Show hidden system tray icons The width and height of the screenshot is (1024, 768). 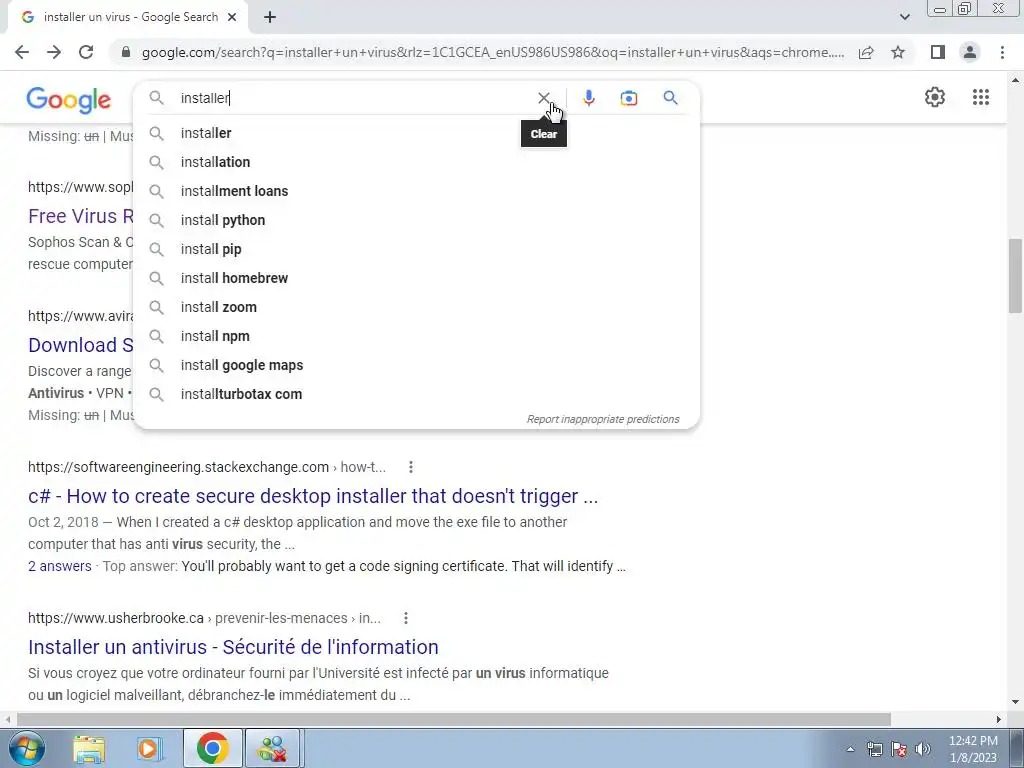coord(850,749)
